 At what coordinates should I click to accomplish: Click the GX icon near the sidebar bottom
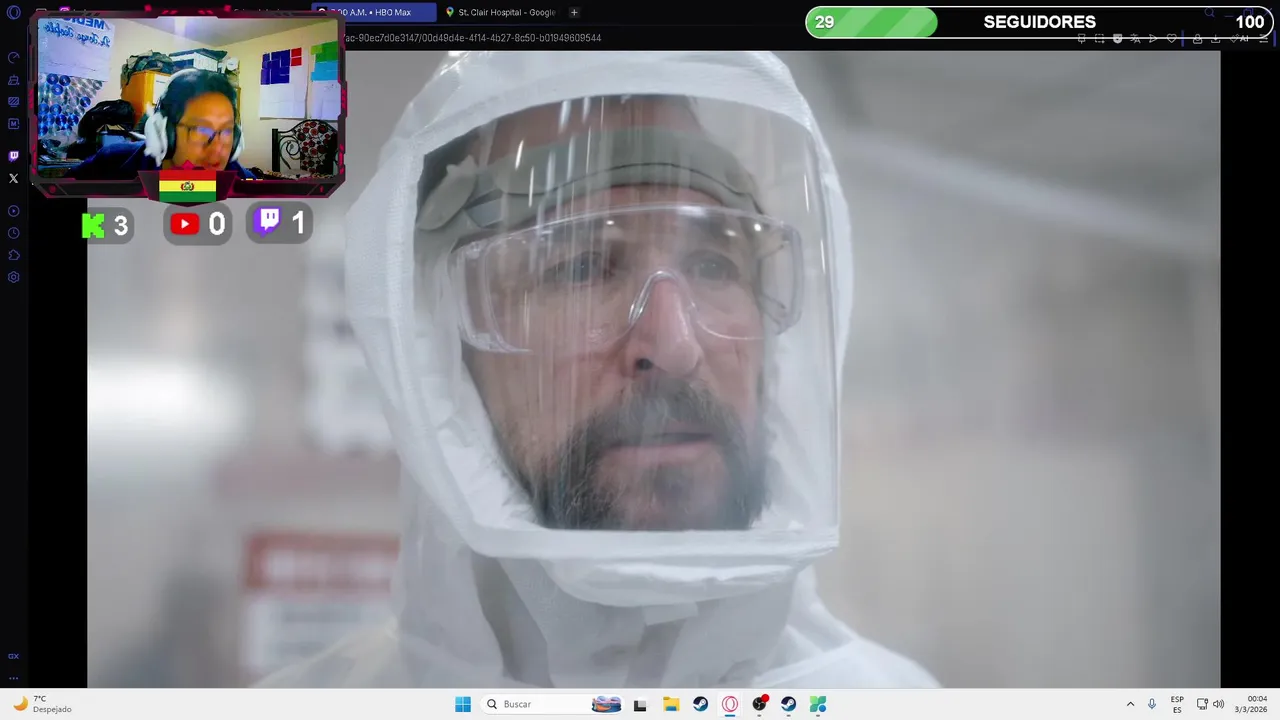point(13,656)
